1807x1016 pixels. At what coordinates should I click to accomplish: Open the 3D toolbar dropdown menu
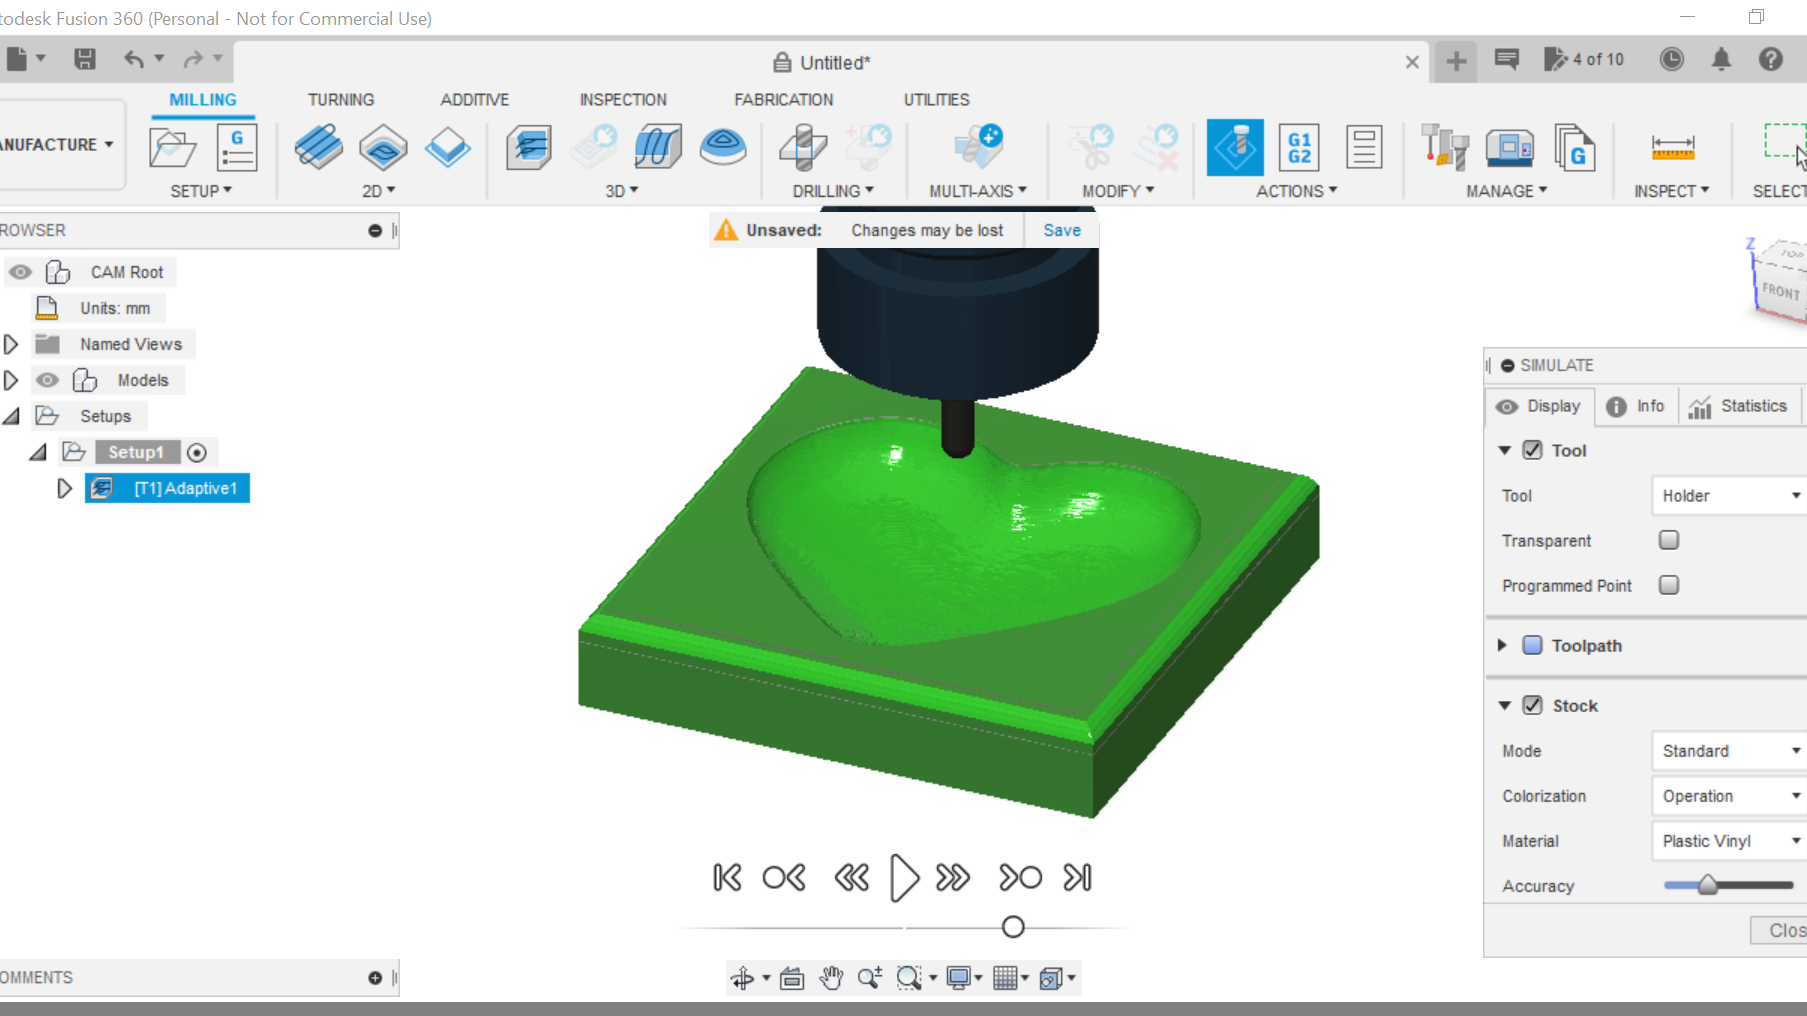pyautogui.click(x=622, y=191)
